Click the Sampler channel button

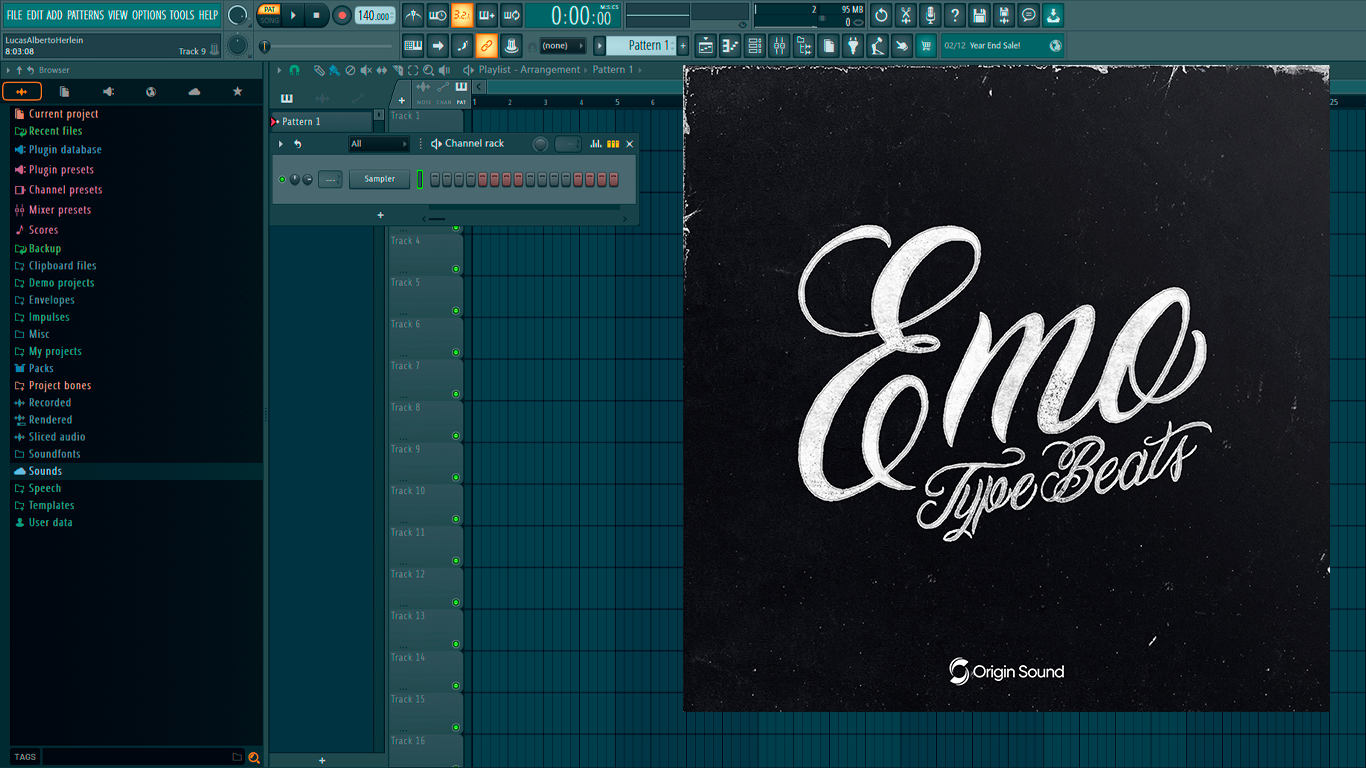point(380,179)
